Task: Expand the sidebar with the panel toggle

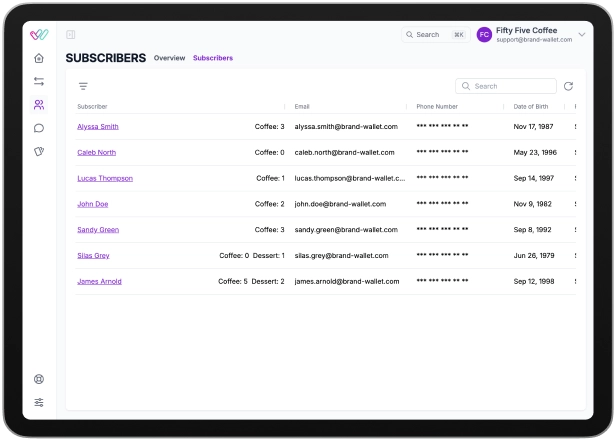Action: pos(71,34)
